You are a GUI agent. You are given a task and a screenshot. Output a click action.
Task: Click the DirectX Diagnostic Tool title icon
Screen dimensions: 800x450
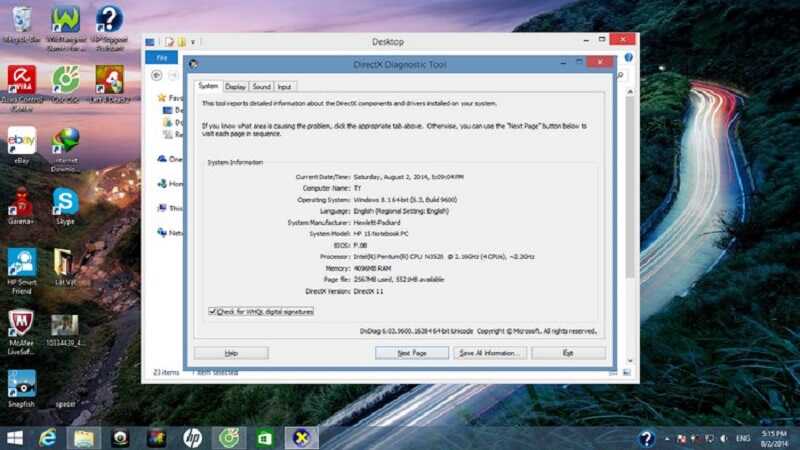tap(193, 64)
